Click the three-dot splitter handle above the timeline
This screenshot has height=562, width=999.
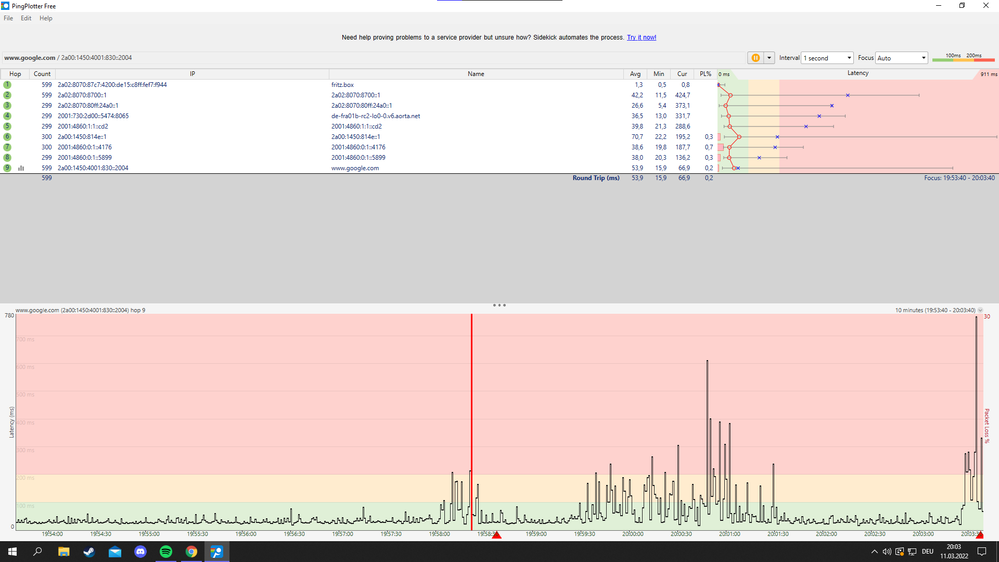(499, 305)
